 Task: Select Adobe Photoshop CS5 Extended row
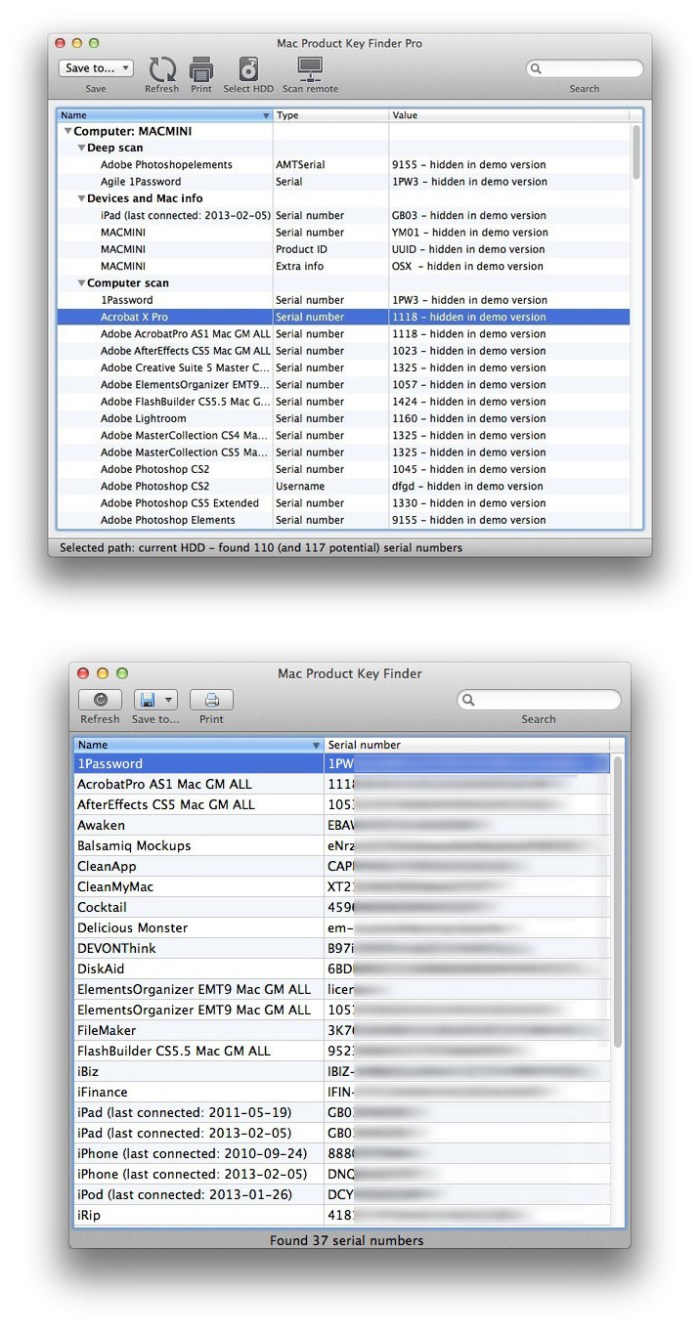point(344,503)
